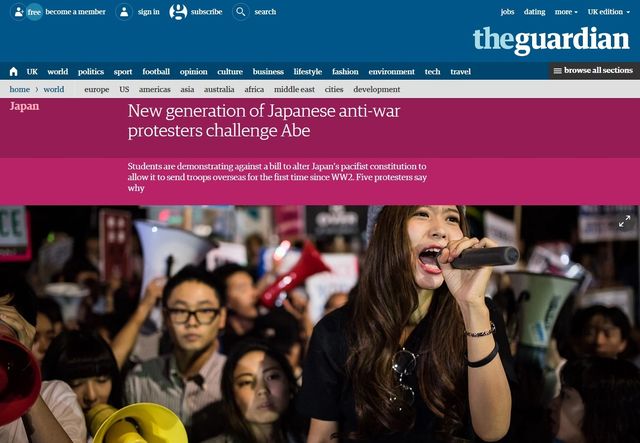Open the dating link
Image resolution: width=640 pixels, height=443 pixels.
534,12
